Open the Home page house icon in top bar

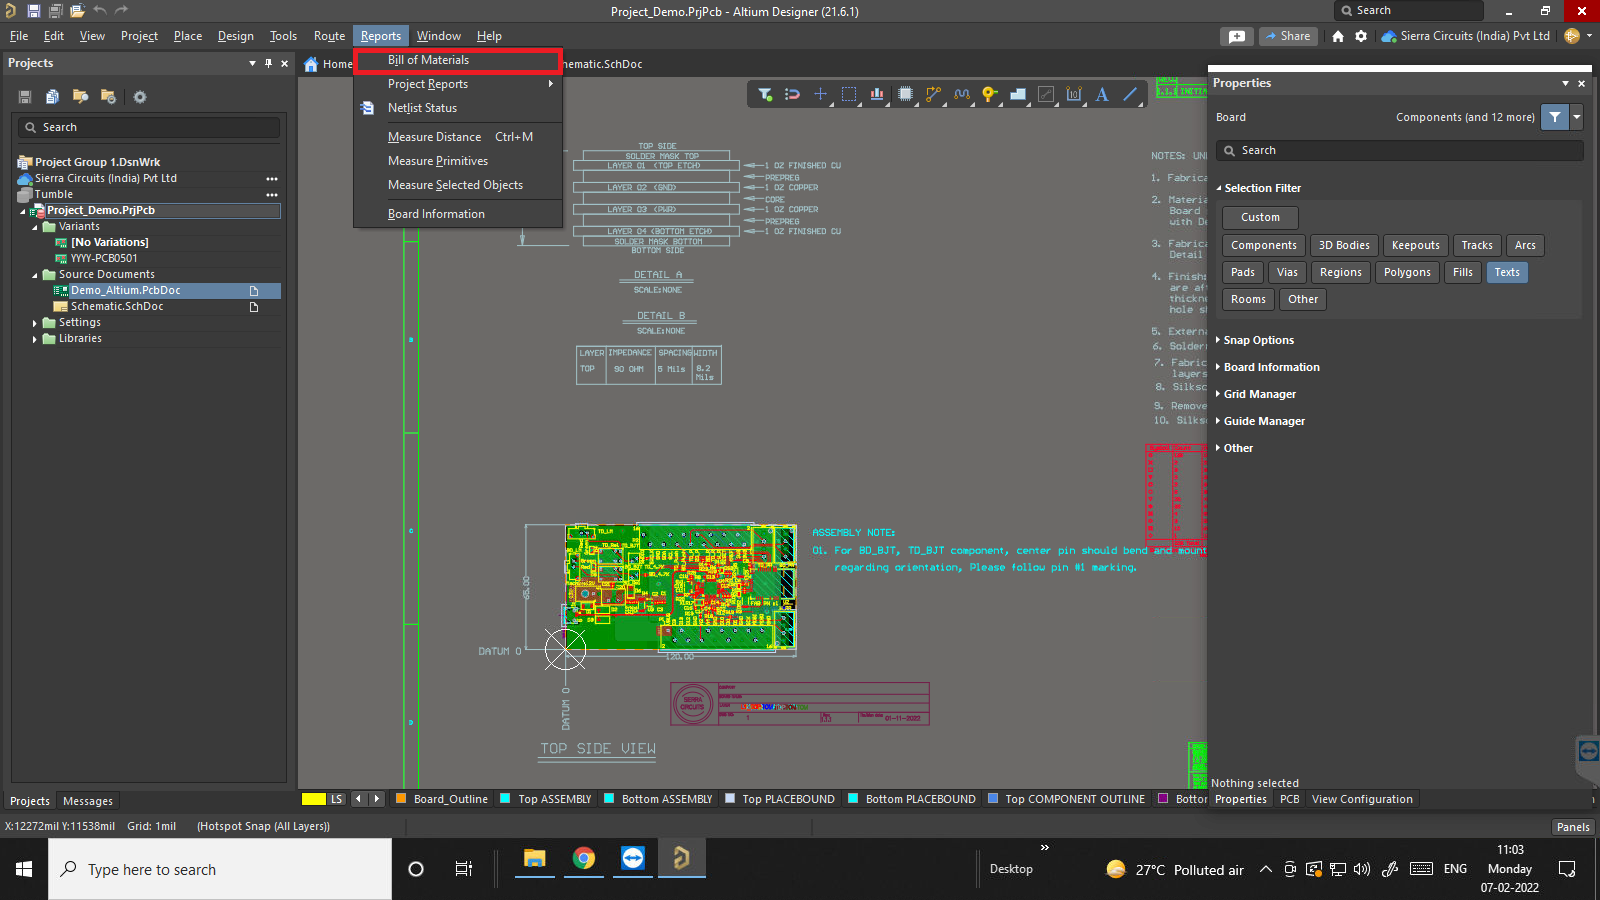1338,36
